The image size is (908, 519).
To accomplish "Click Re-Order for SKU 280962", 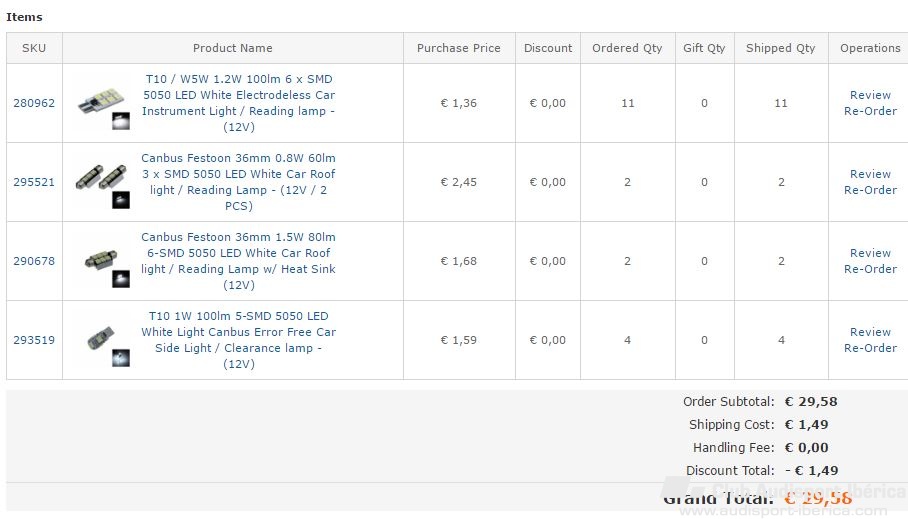I will (870, 111).
